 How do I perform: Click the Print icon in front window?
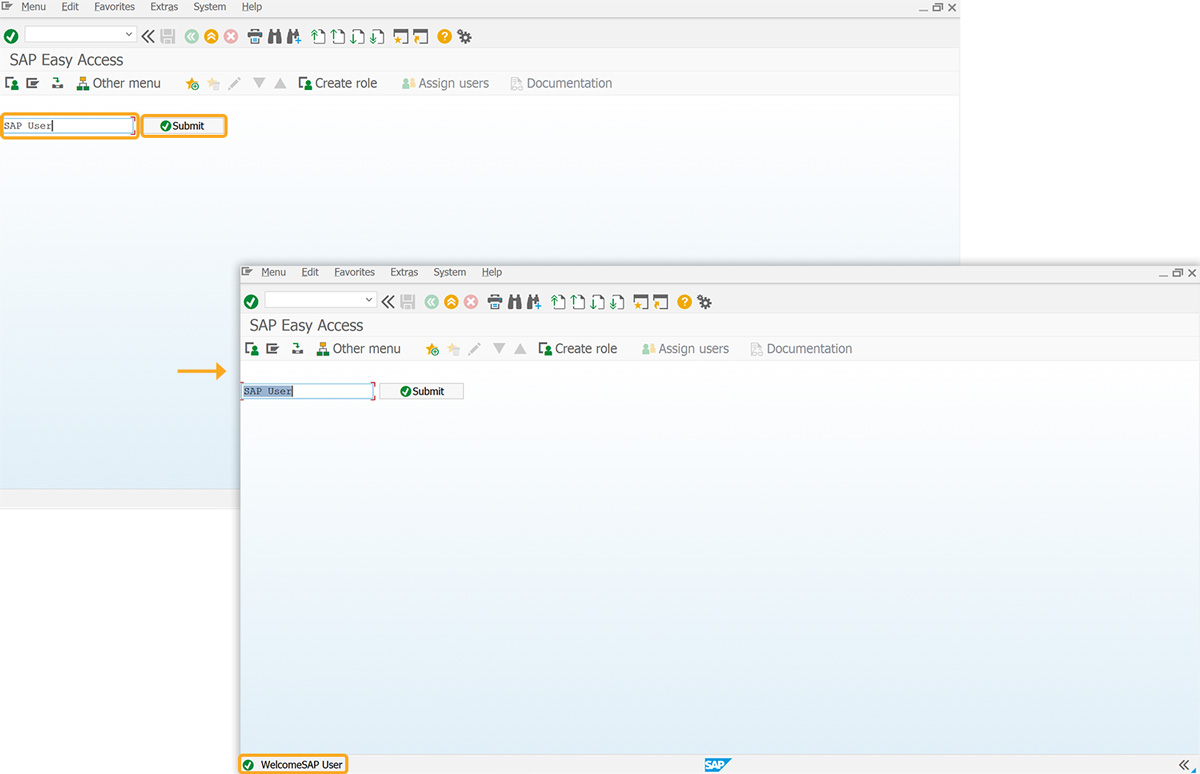(x=495, y=302)
